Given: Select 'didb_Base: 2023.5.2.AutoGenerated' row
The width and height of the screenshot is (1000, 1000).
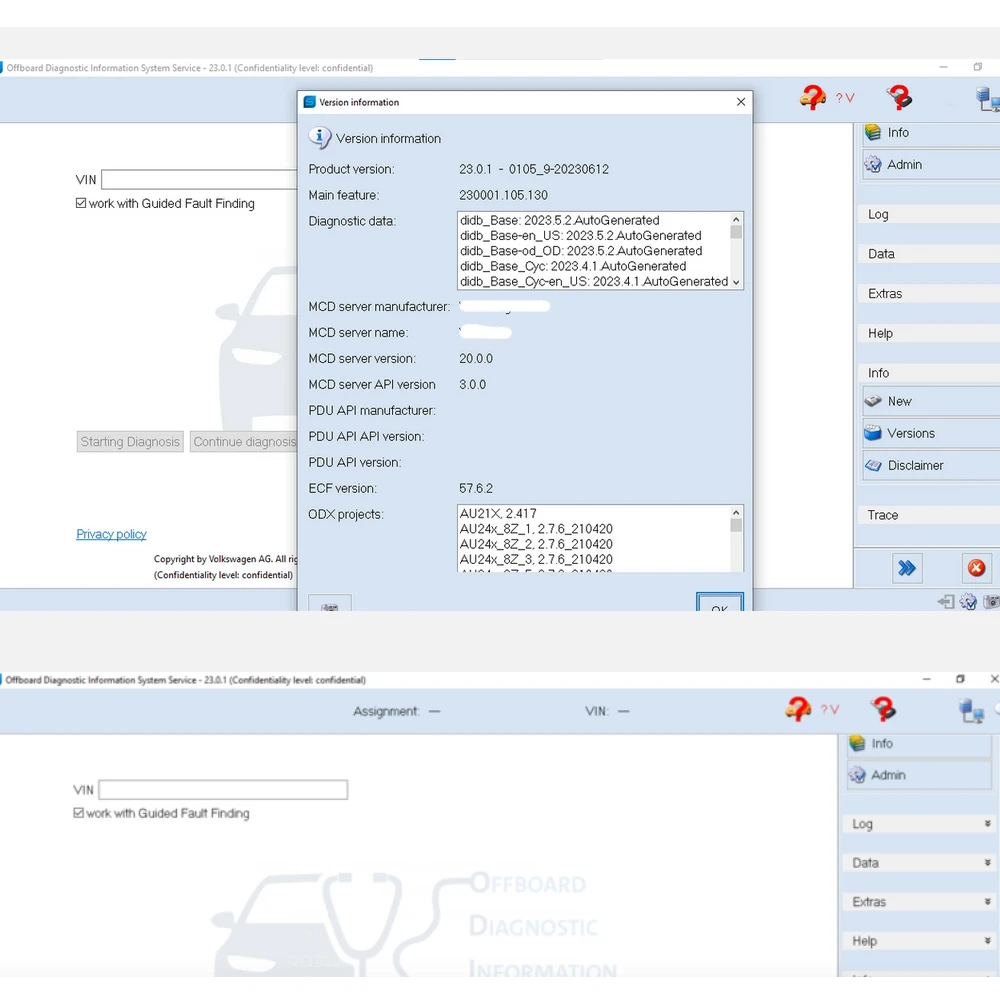Looking at the screenshot, I should (x=594, y=221).
